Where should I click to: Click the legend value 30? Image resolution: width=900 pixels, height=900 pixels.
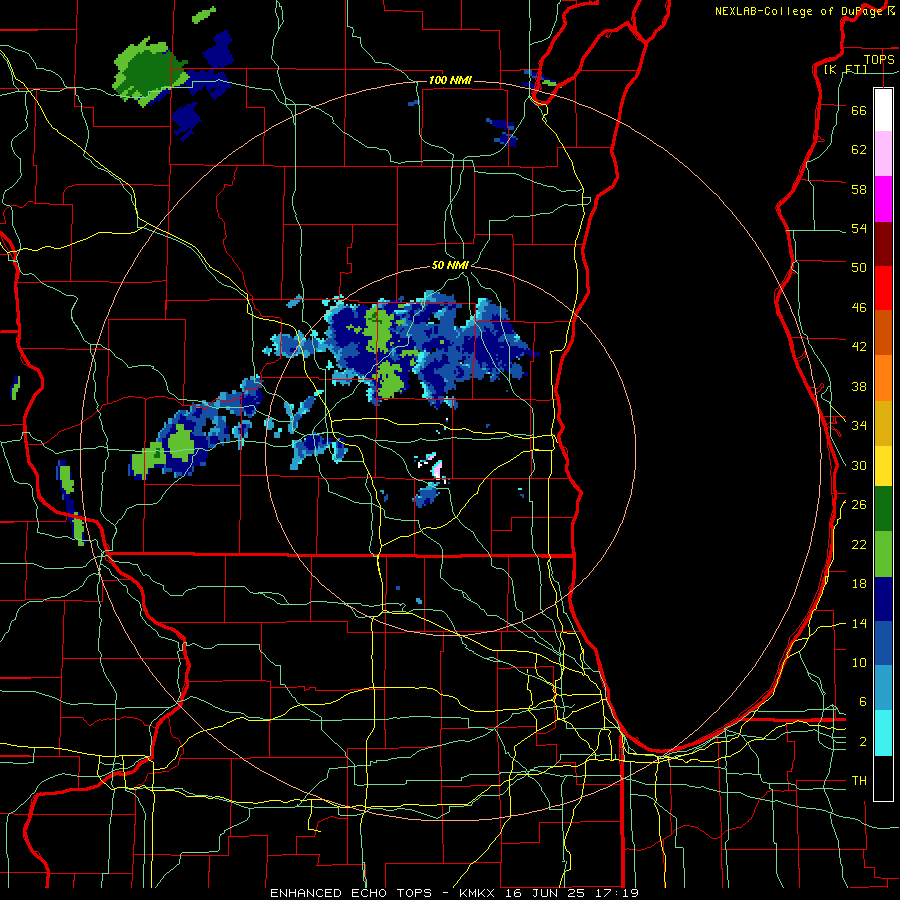click(859, 465)
